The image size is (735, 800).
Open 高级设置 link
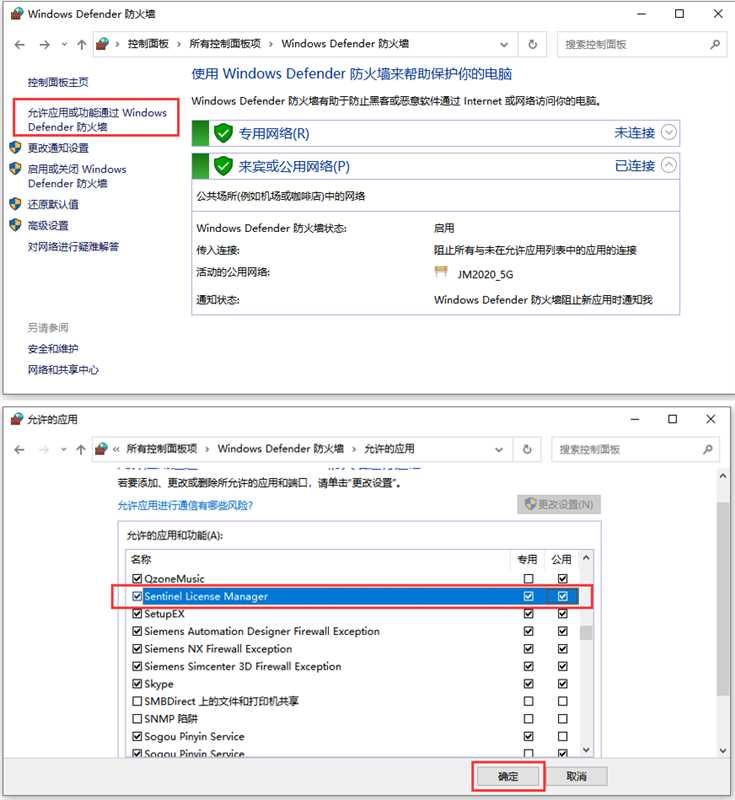point(48,226)
